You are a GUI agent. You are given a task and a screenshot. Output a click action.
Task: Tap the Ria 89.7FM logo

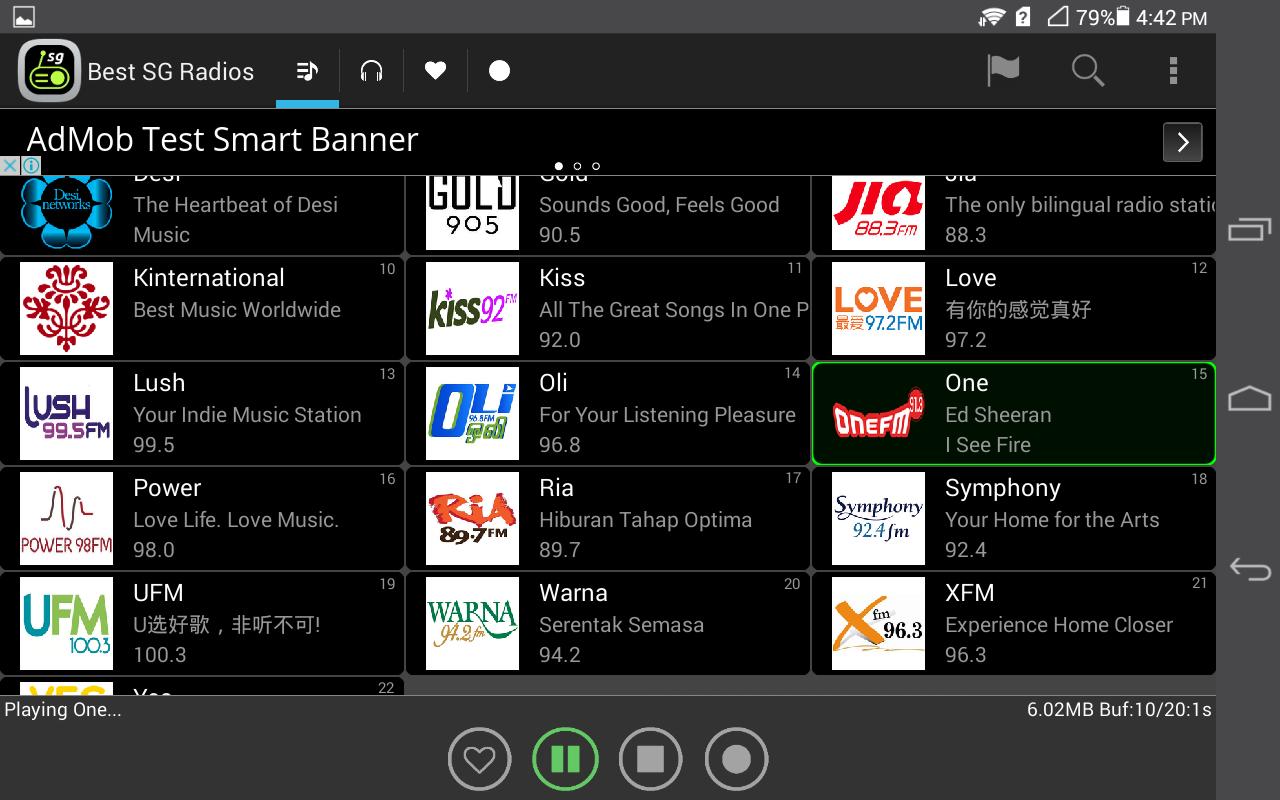473,519
